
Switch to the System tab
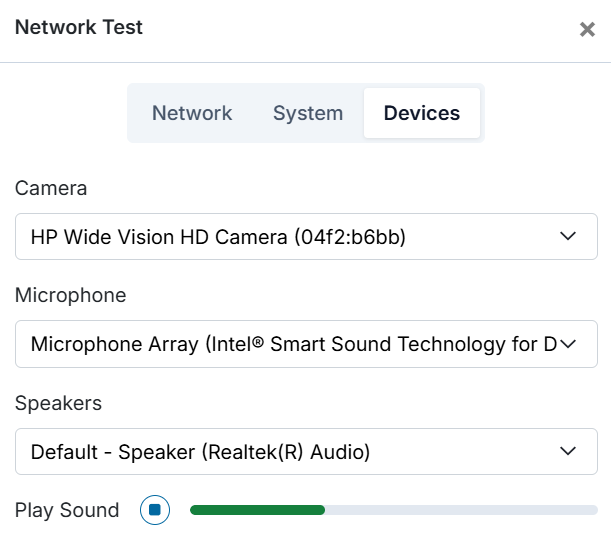(308, 113)
